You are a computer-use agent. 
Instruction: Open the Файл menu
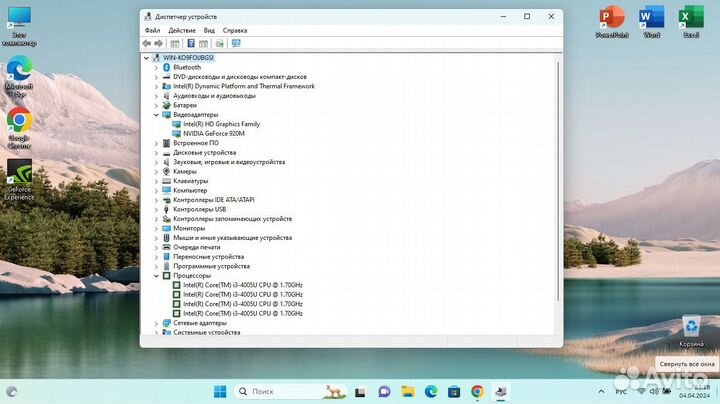(152, 30)
